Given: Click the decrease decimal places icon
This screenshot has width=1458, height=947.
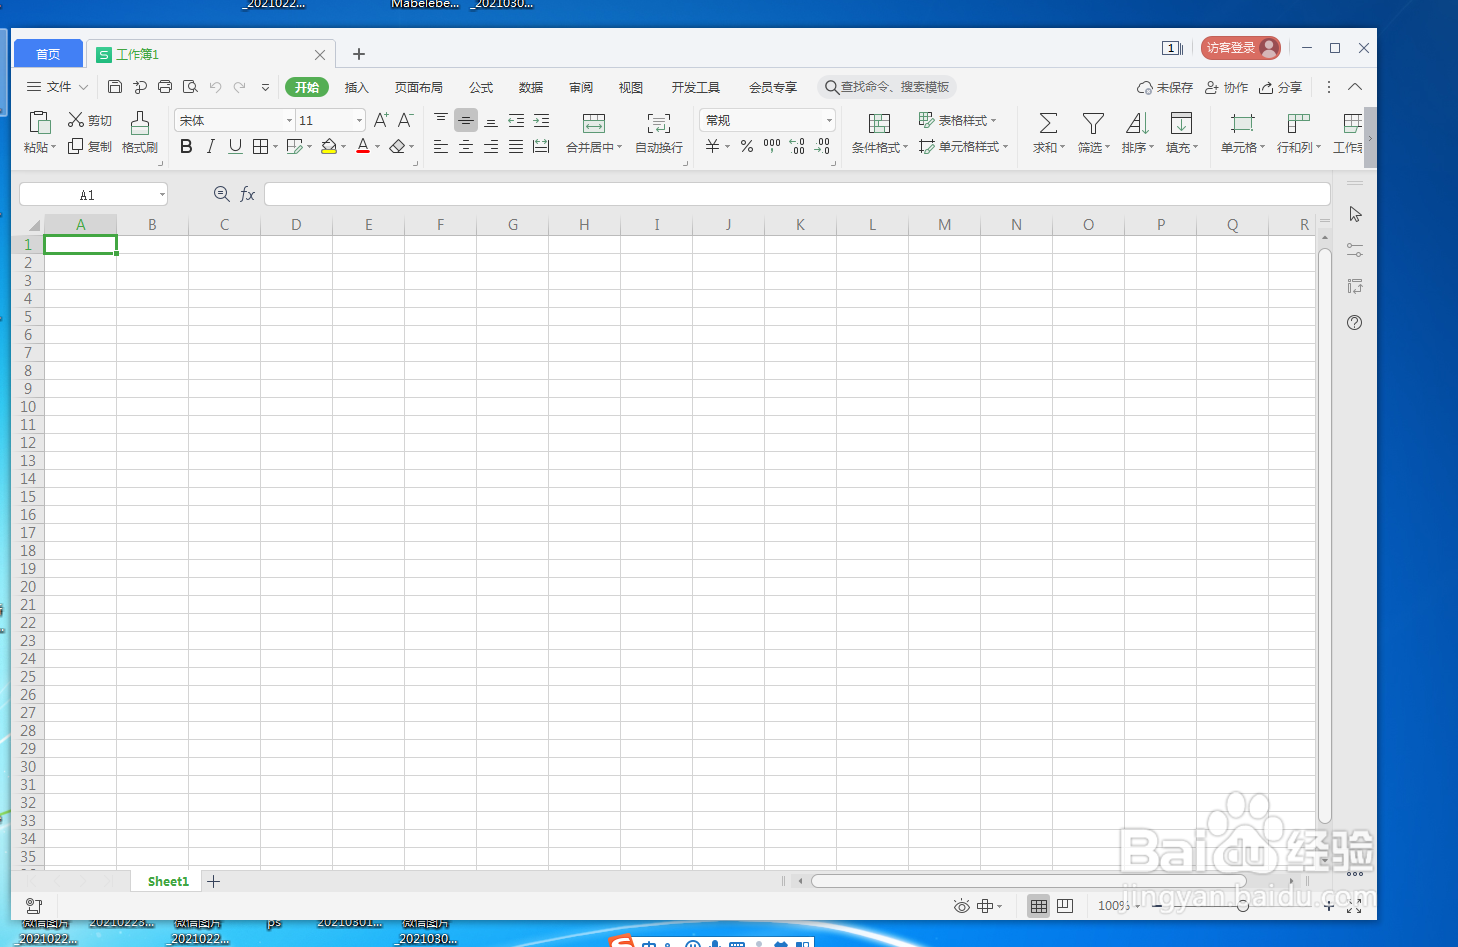Looking at the screenshot, I should 822,146.
